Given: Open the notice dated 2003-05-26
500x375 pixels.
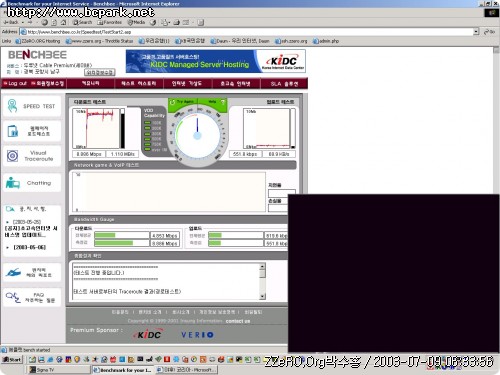Looking at the screenshot, I should pyautogui.click(x=31, y=228).
